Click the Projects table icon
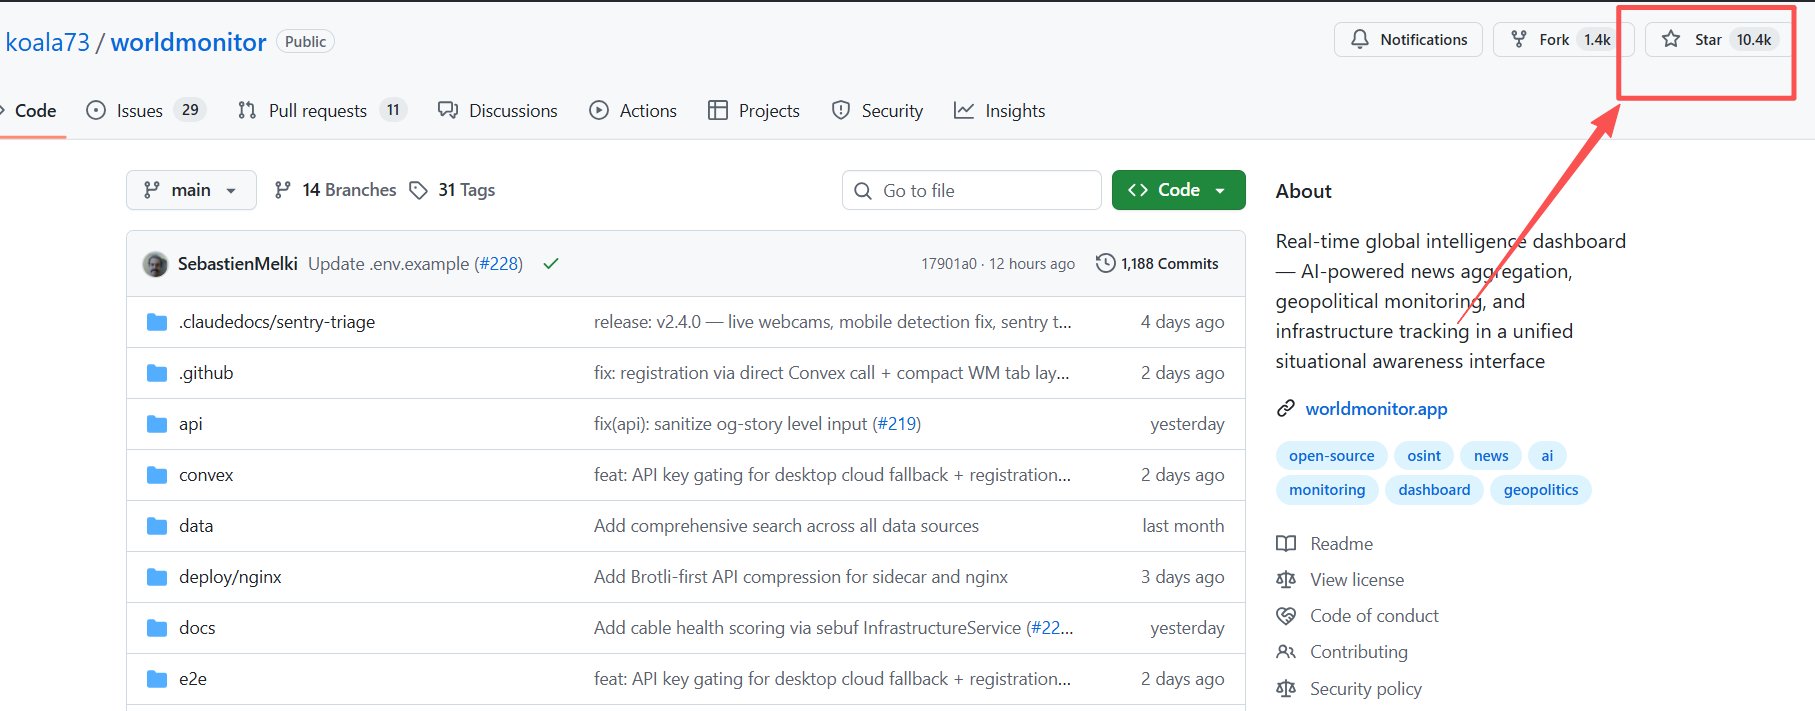Screen dimensions: 1815x711 pyautogui.click(x=717, y=111)
